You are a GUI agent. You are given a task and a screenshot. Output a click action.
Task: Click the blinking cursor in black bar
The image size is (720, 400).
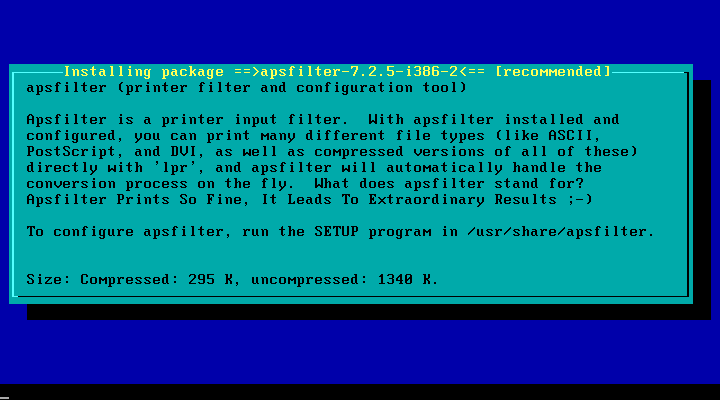(5, 398)
